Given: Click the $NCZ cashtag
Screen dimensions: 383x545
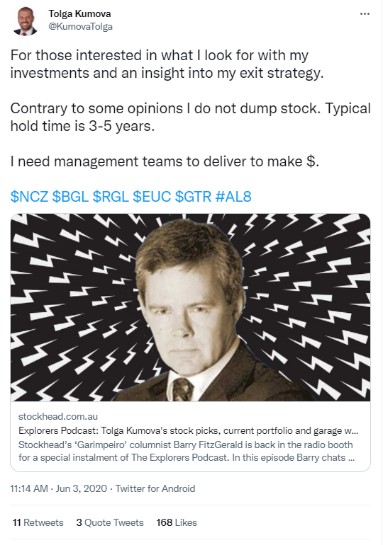Looking at the screenshot, I should [x=29, y=197].
